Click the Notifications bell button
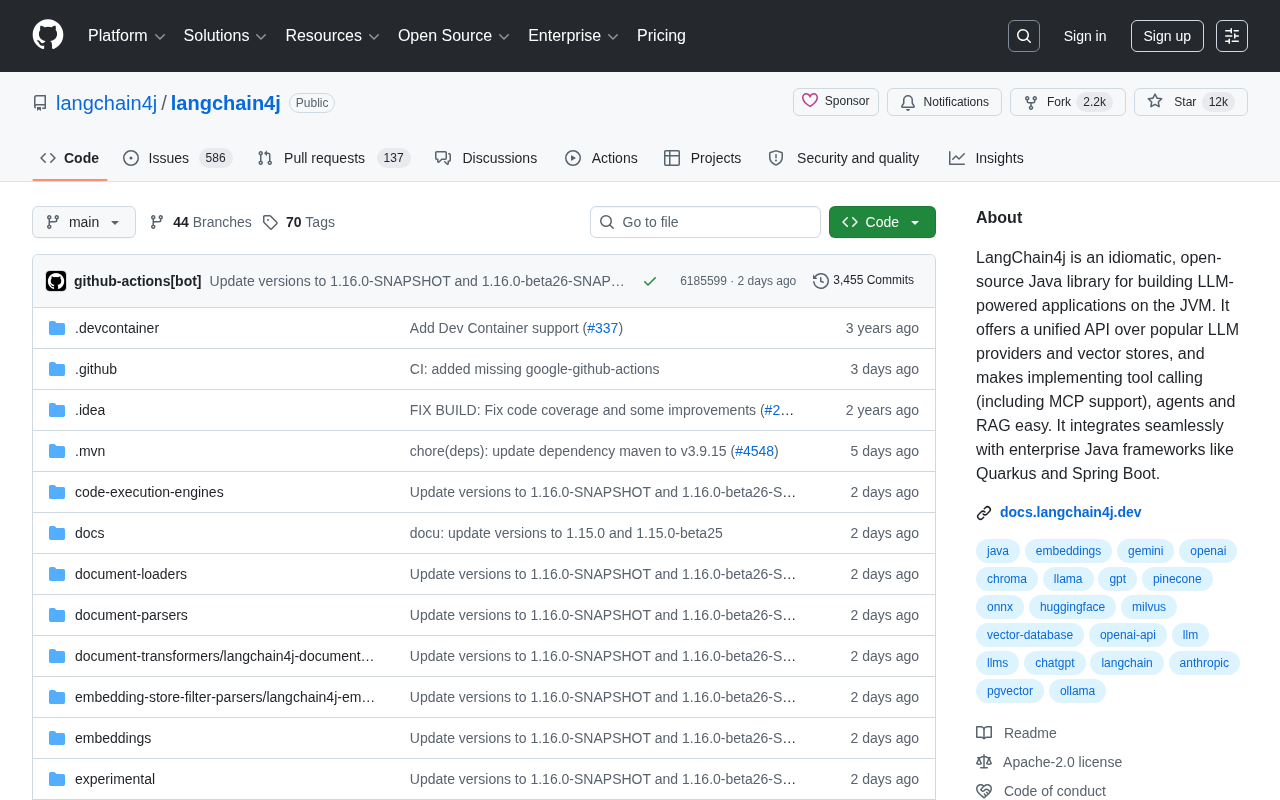1280x800 pixels. coord(944,102)
